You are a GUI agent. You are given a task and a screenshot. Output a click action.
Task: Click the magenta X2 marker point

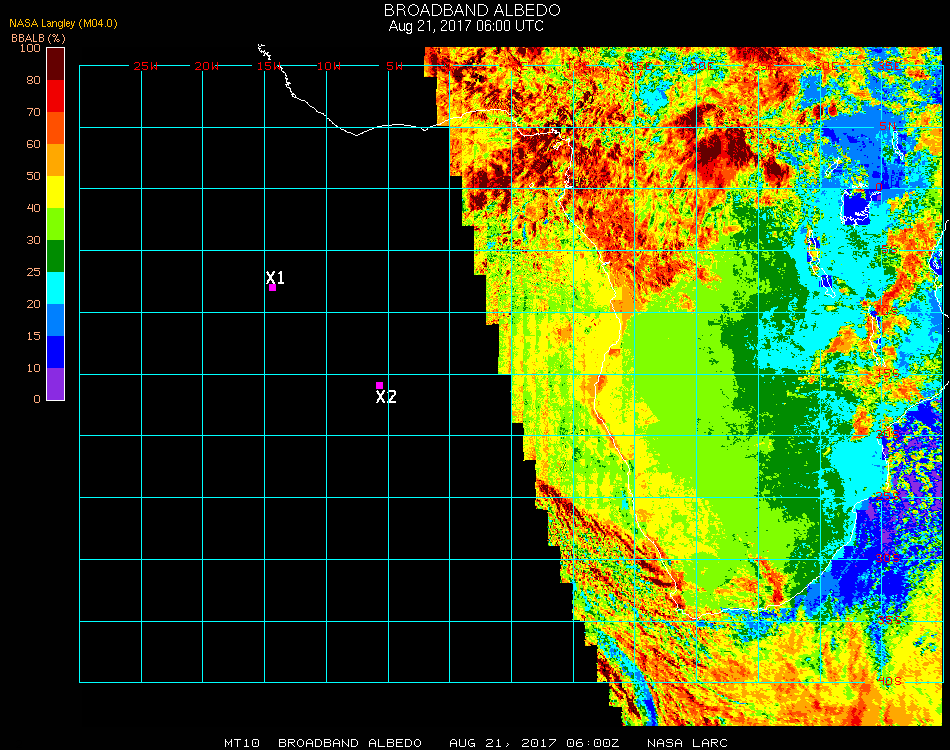click(x=379, y=385)
